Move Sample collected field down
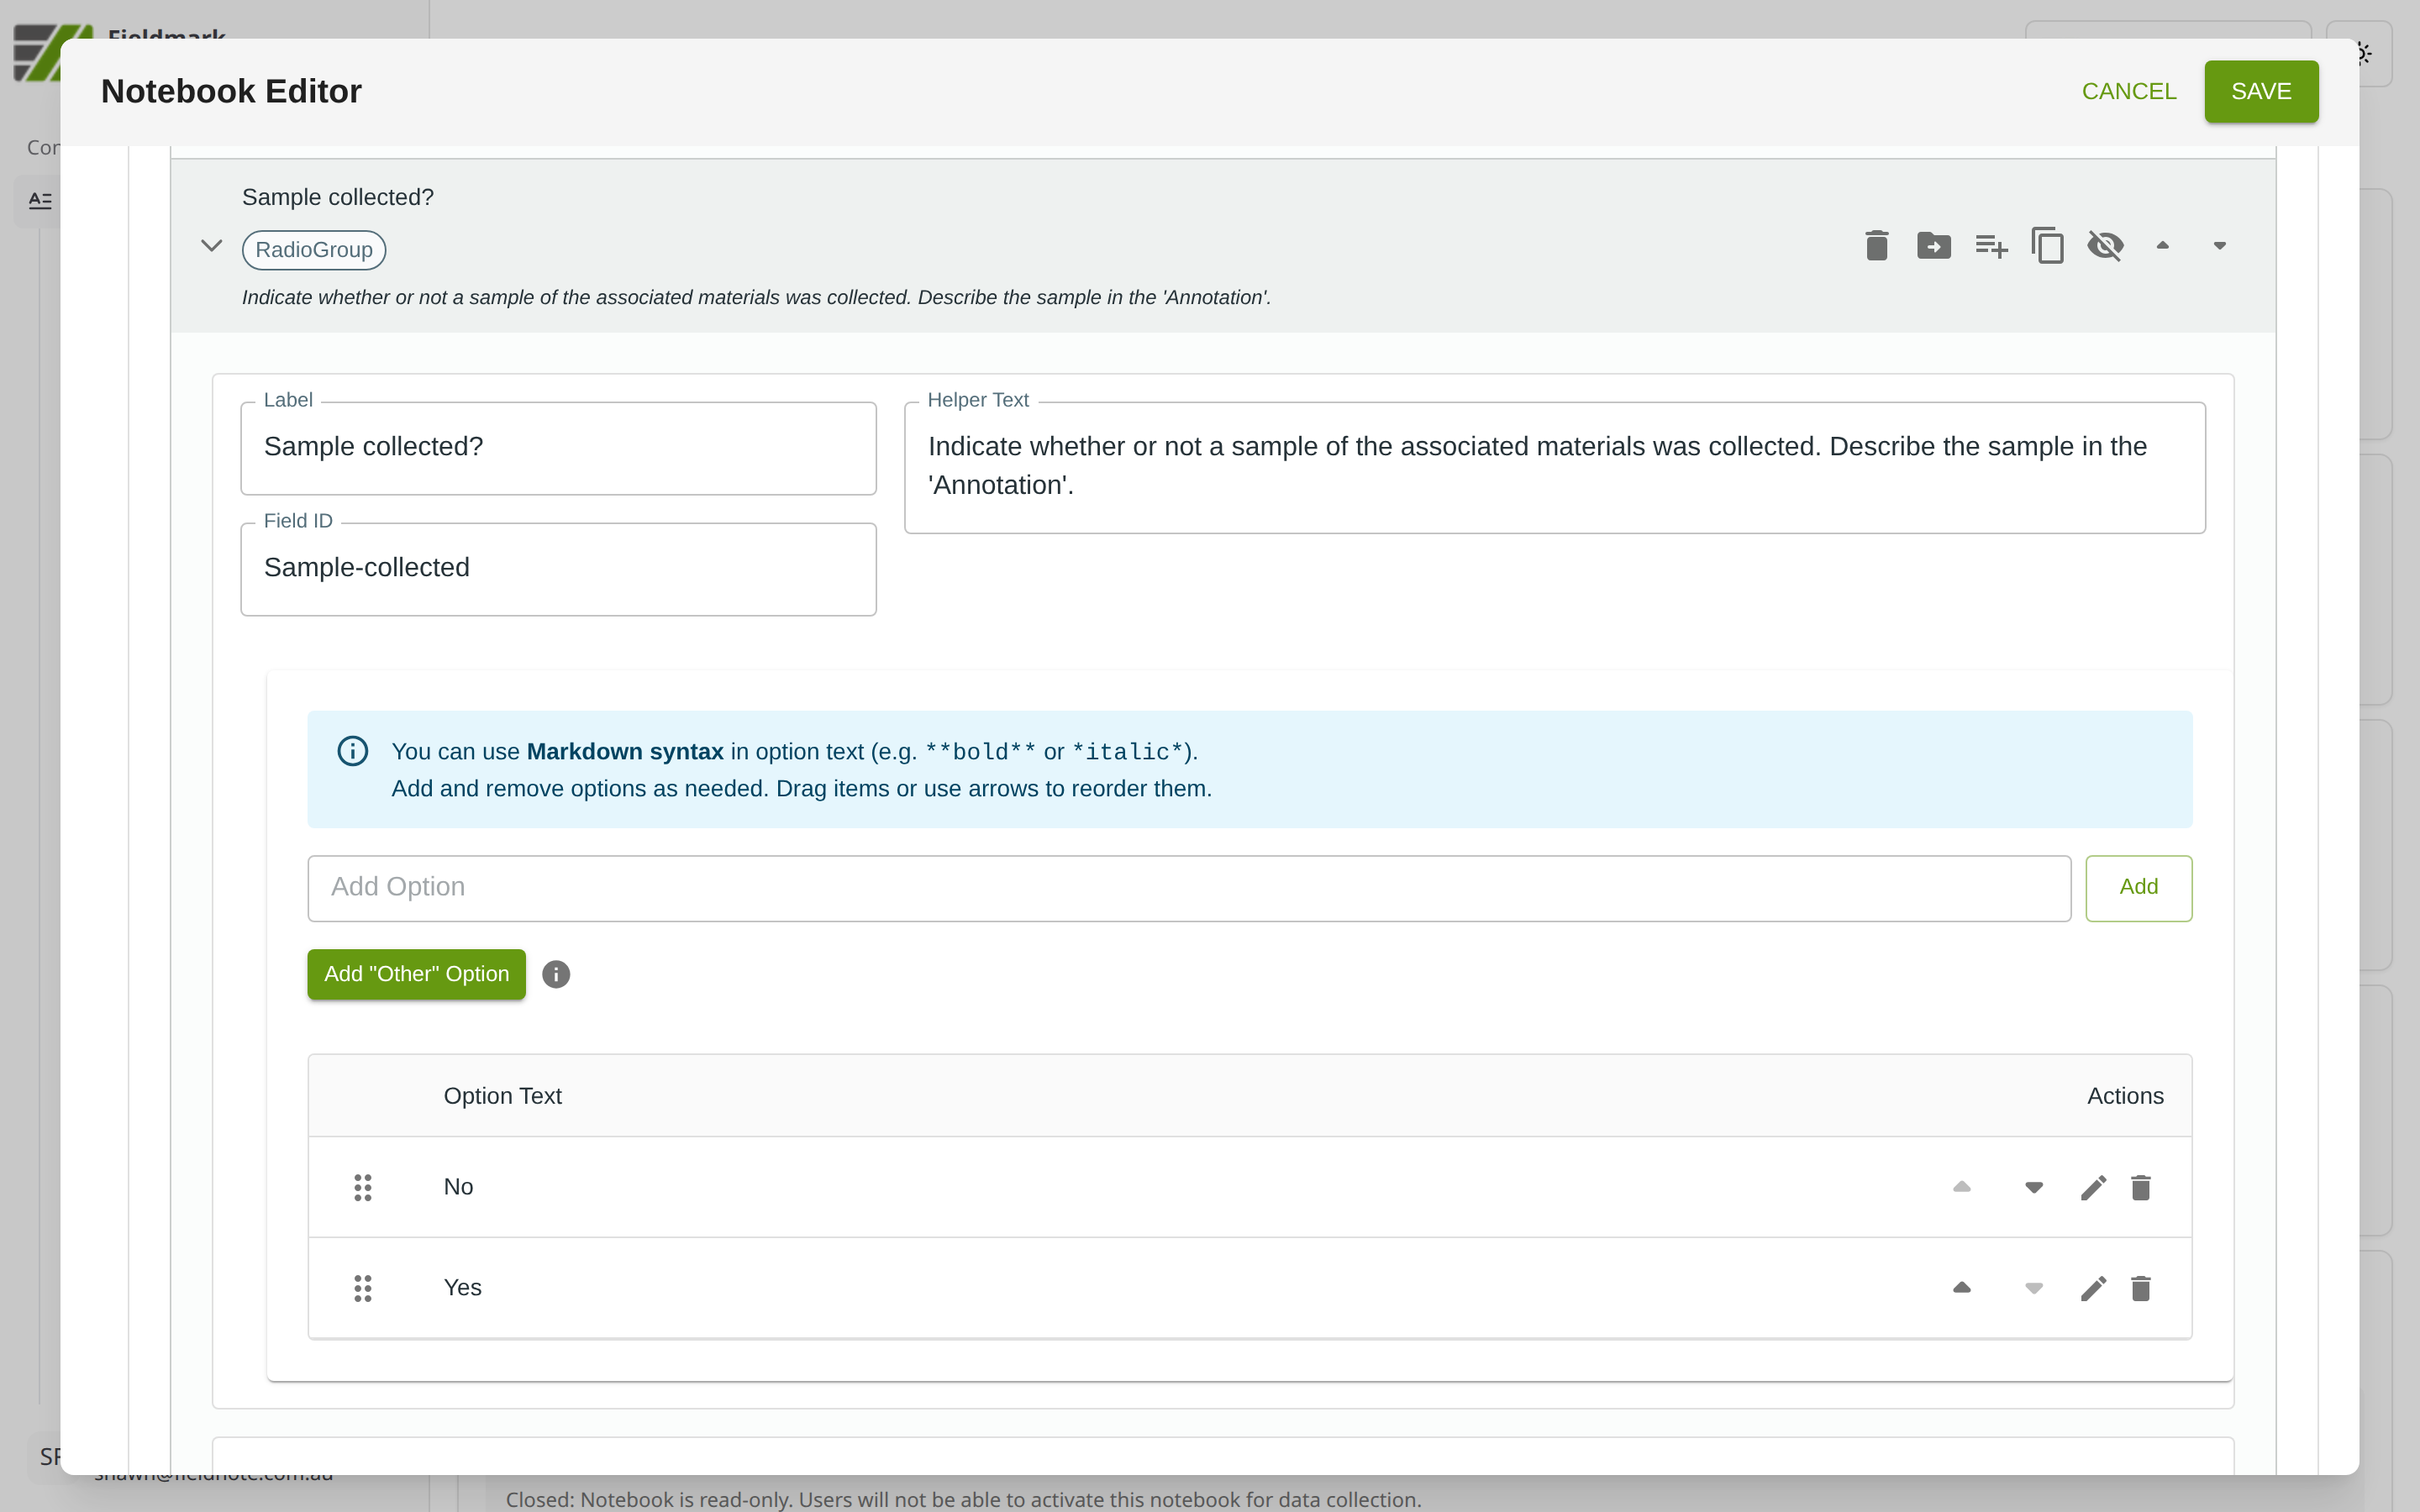This screenshot has height=1512, width=2420. 2219,245
